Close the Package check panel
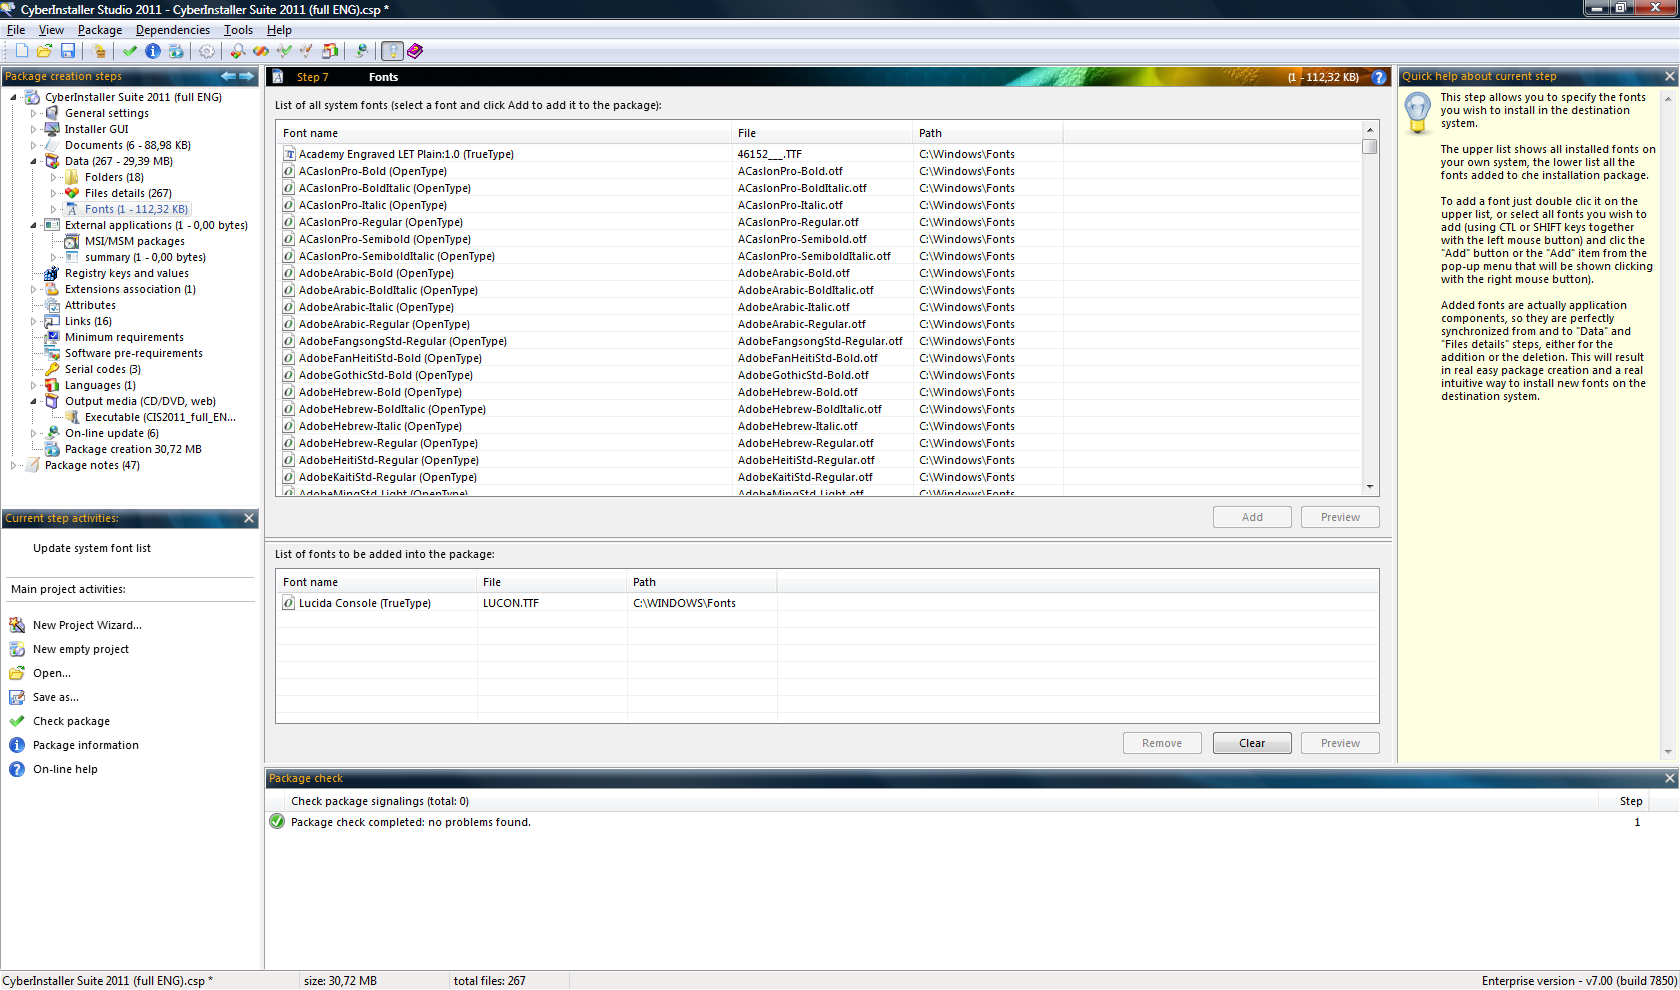The image size is (1680, 990). [x=1669, y=778]
